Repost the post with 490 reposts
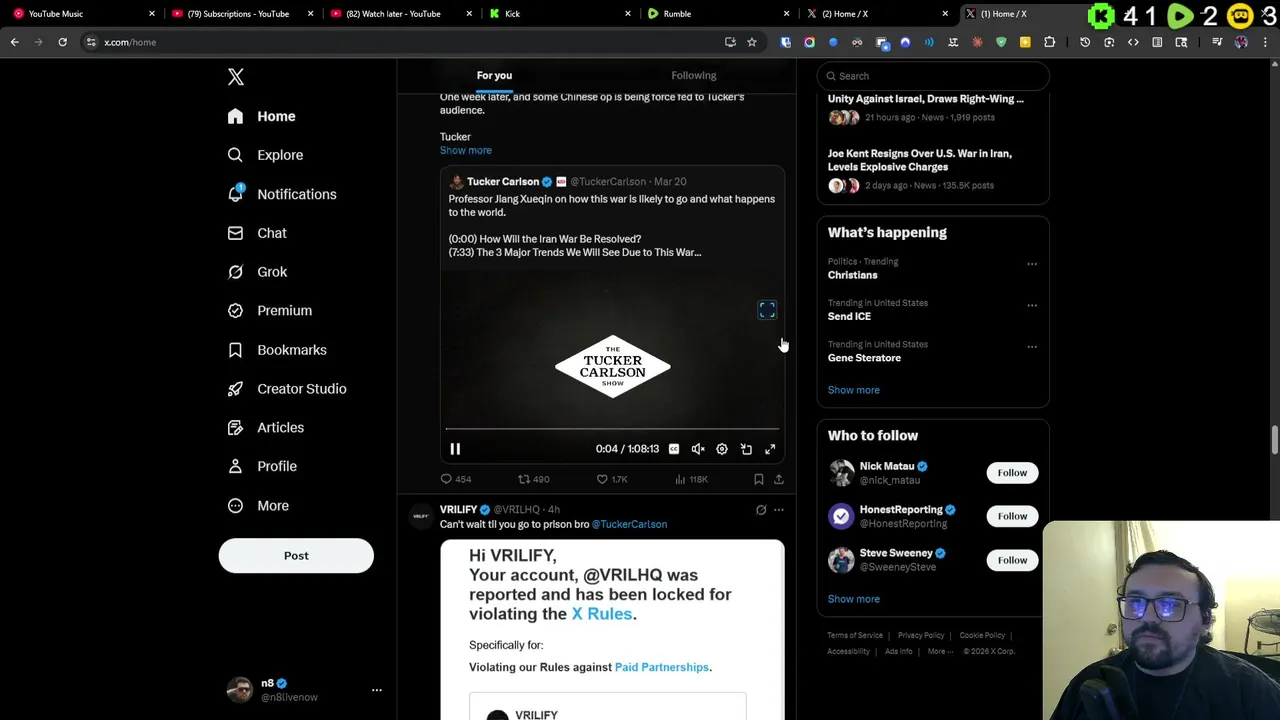 [533, 479]
